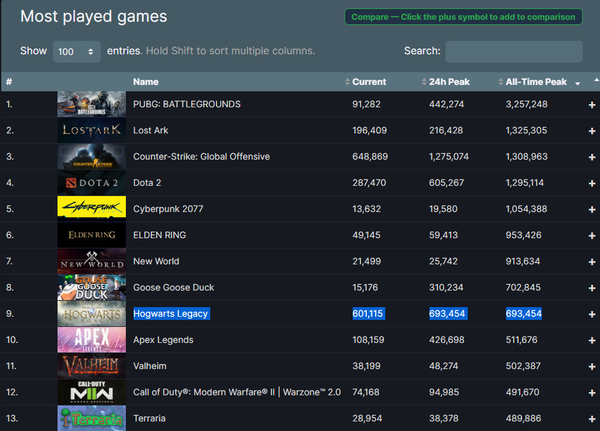Click the Goose Goose Duck name link

pos(173,287)
